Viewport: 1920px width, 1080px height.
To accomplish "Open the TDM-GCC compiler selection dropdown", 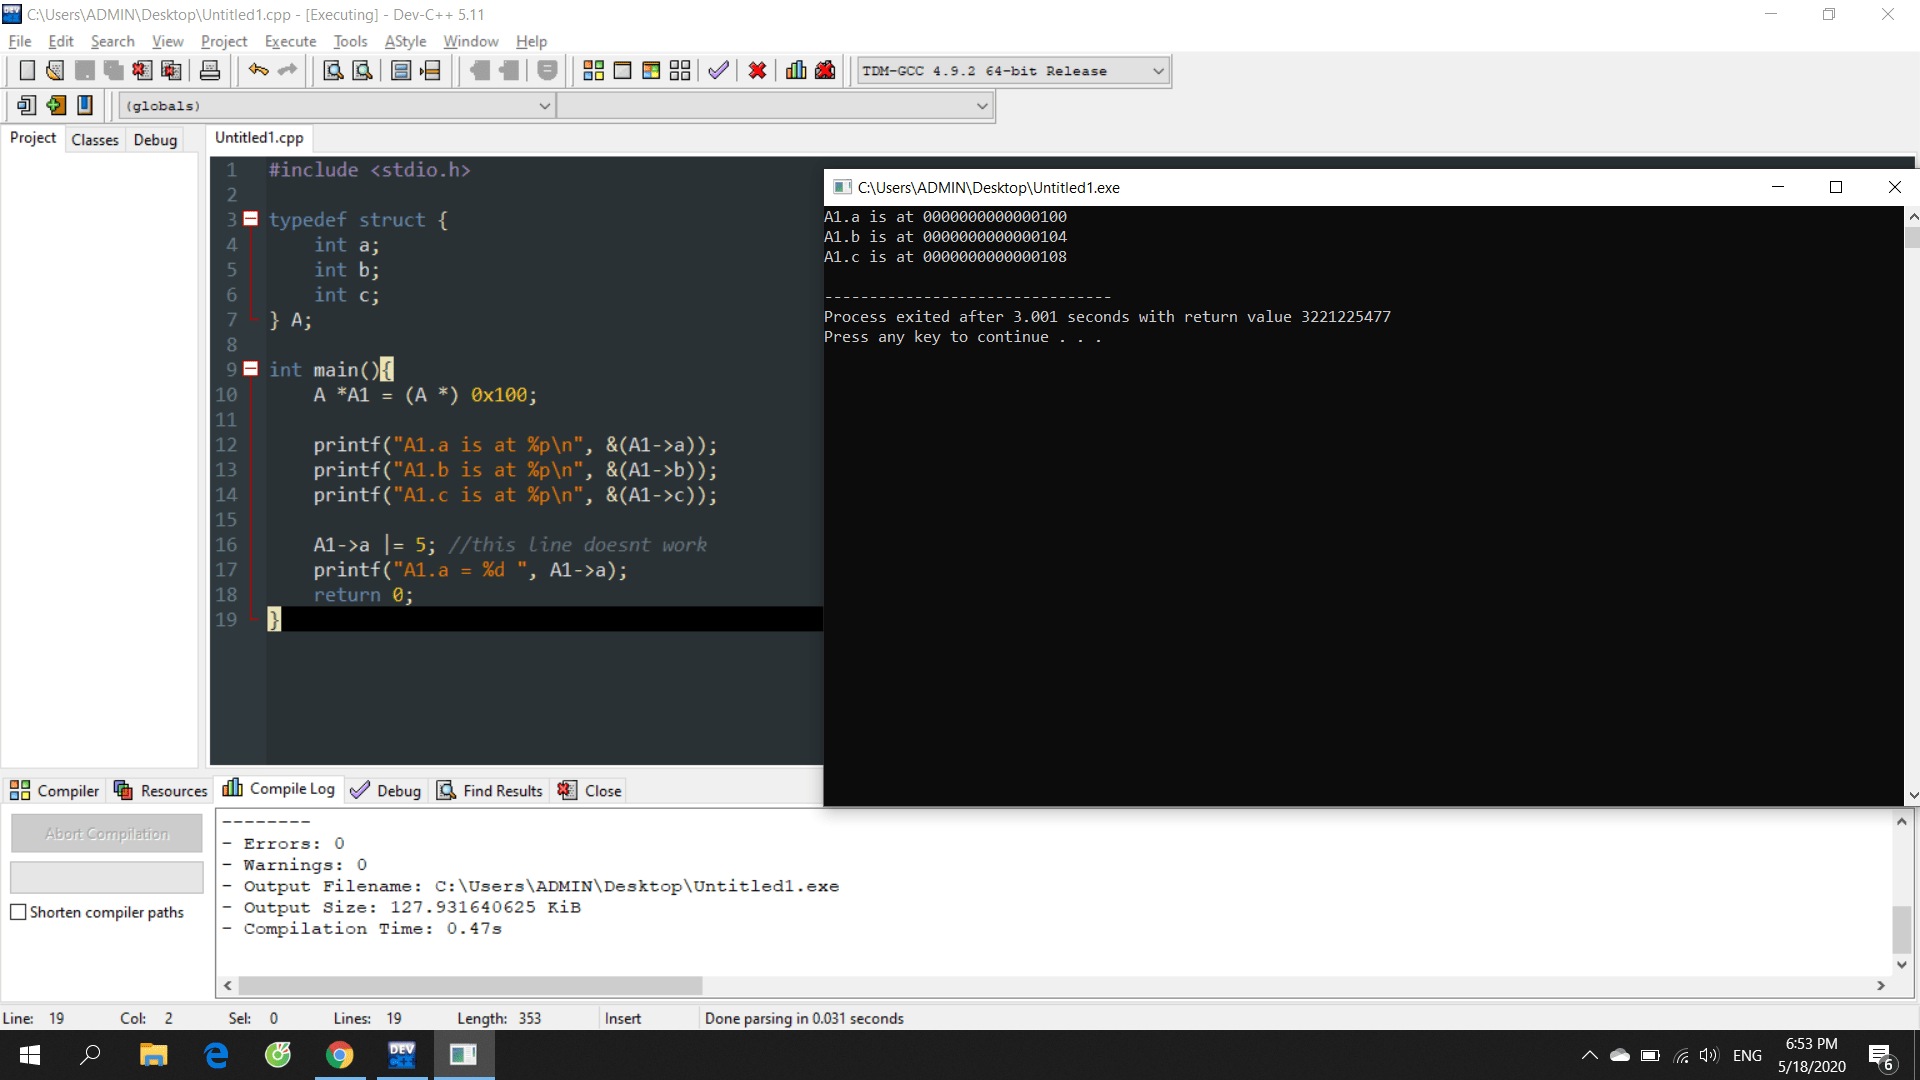I will coord(1158,71).
